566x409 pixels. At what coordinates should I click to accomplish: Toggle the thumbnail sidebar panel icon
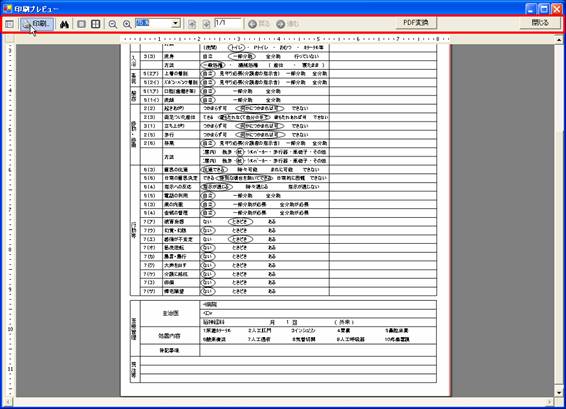click(x=9, y=24)
